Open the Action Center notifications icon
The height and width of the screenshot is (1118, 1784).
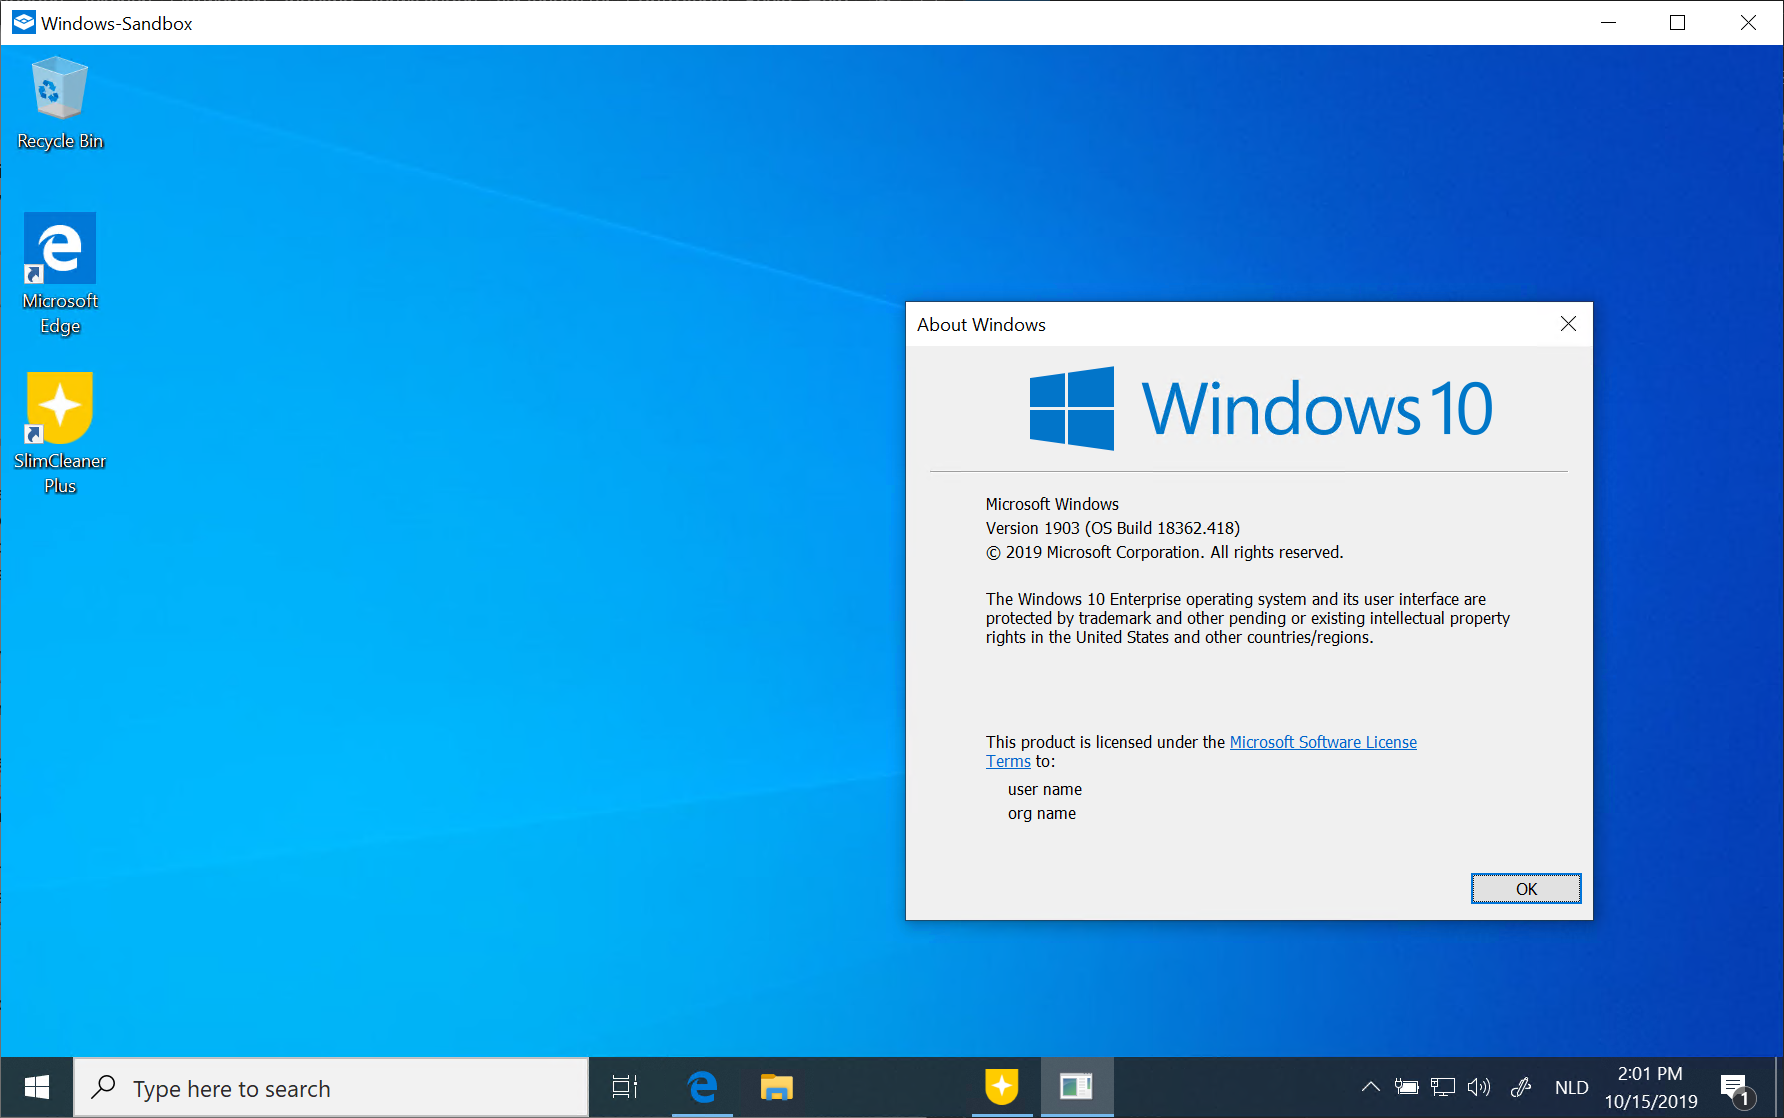(1737, 1088)
